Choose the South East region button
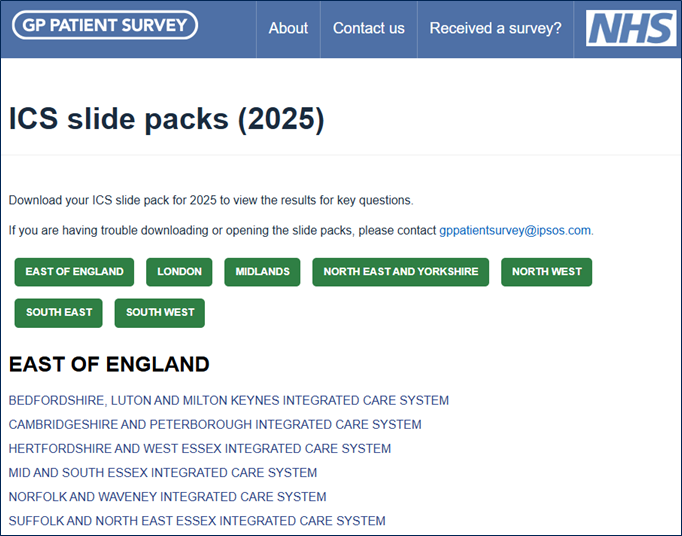Viewport: 682px width, 536px height. pos(59,313)
